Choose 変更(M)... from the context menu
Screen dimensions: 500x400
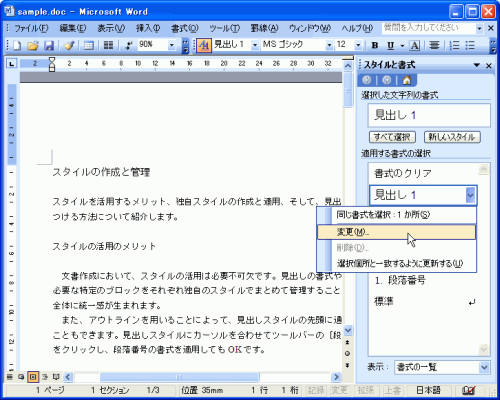(397, 232)
